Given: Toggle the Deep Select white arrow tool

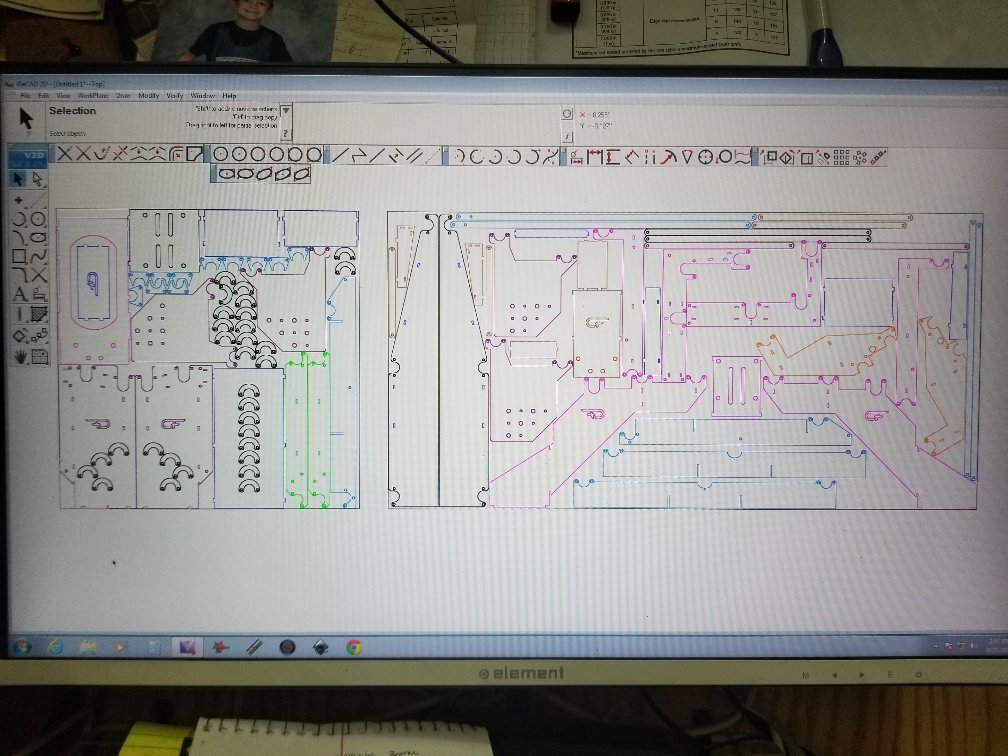Looking at the screenshot, I should pos(39,178).
